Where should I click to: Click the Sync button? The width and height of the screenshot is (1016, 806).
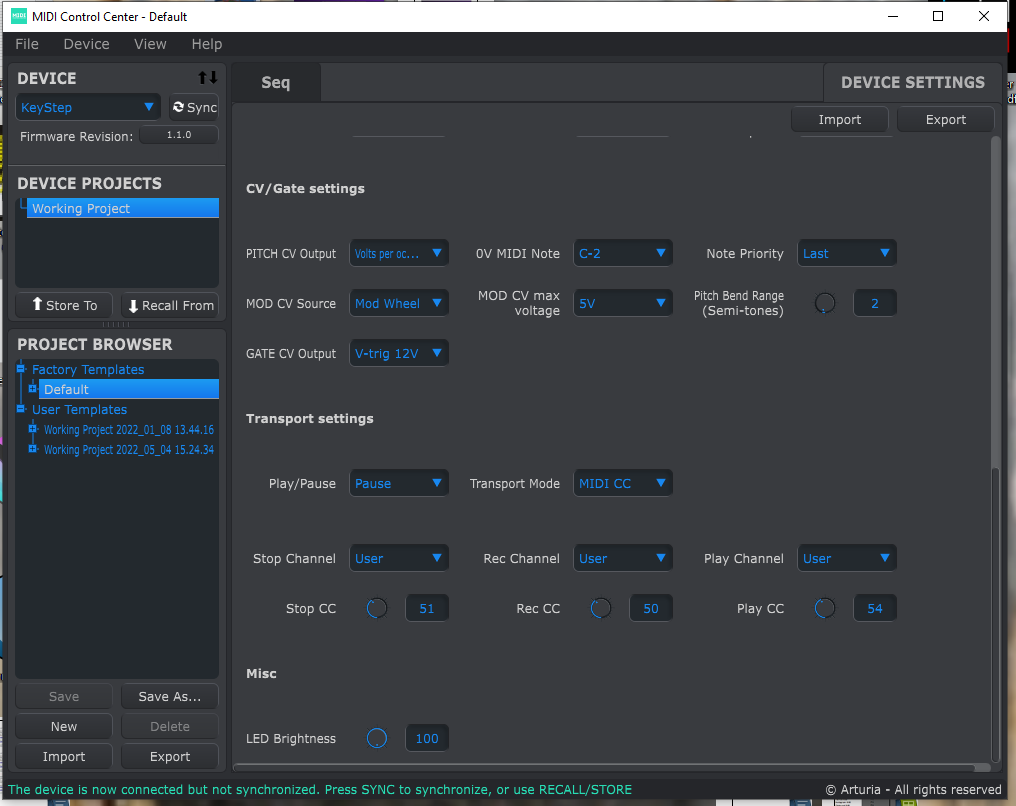pos(194,108)
